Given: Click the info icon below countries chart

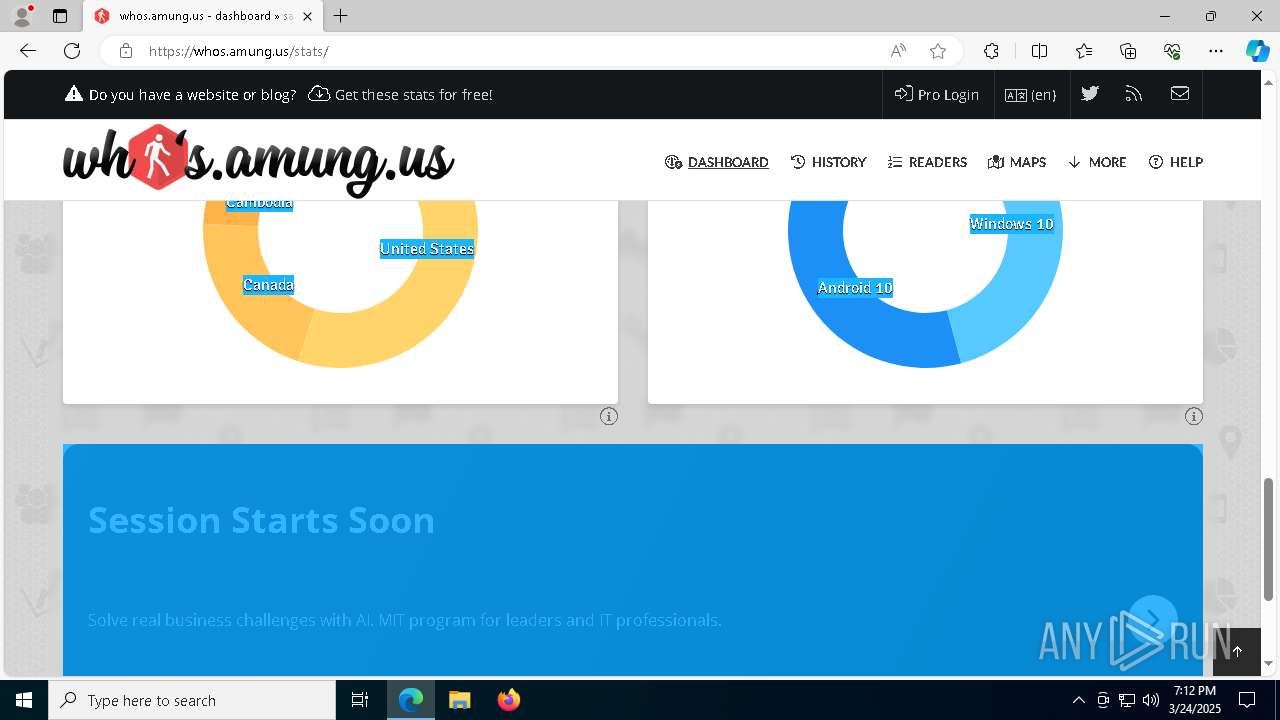Looking at the screenshot, I should tap(609, 416).
